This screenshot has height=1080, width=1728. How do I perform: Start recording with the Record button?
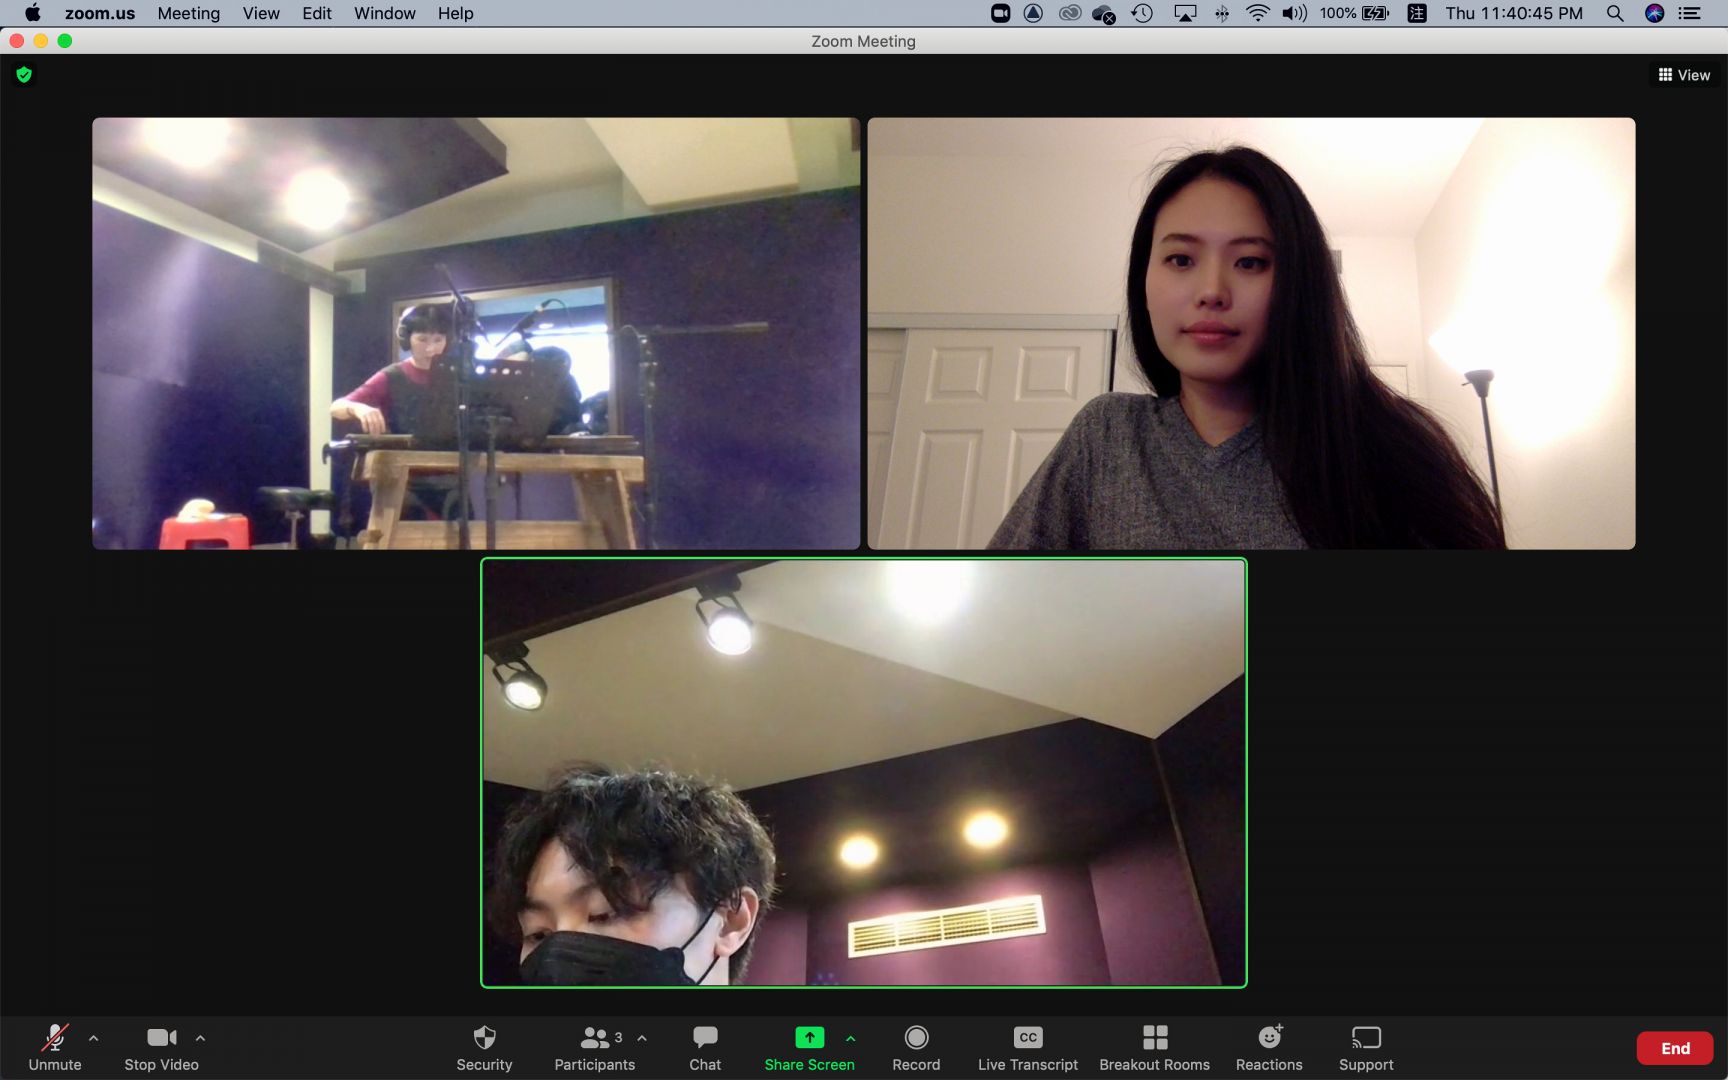(x=916, y=1047)
